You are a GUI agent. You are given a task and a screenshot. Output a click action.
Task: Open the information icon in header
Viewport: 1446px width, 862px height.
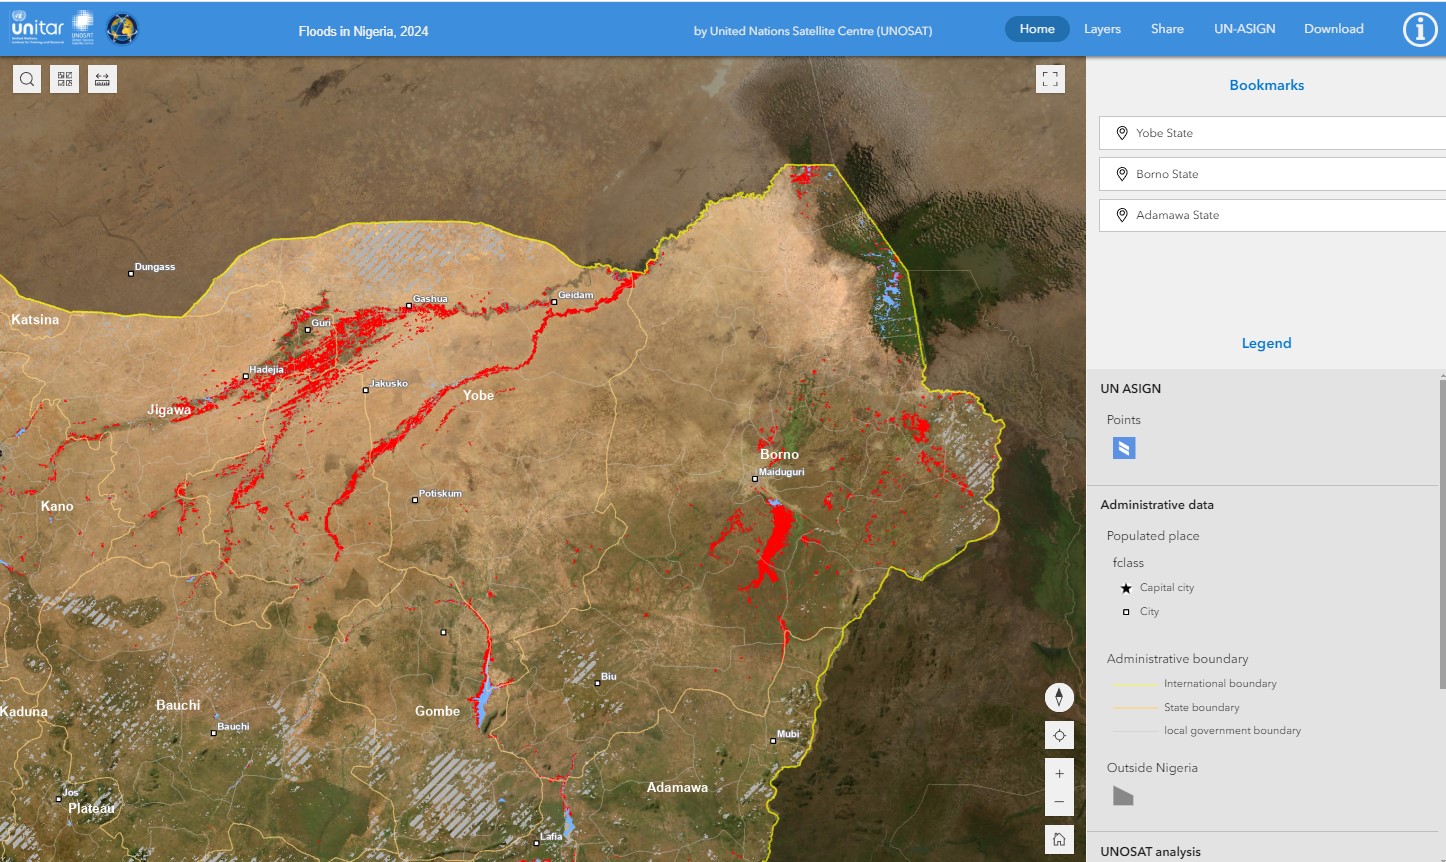[1419, 30]
